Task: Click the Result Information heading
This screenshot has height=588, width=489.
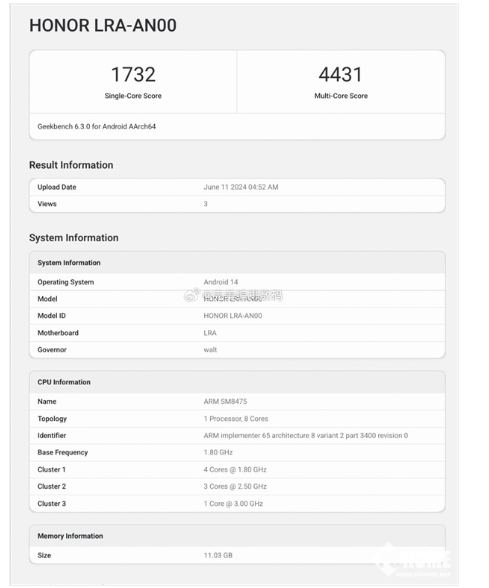Action: [71, 165]
